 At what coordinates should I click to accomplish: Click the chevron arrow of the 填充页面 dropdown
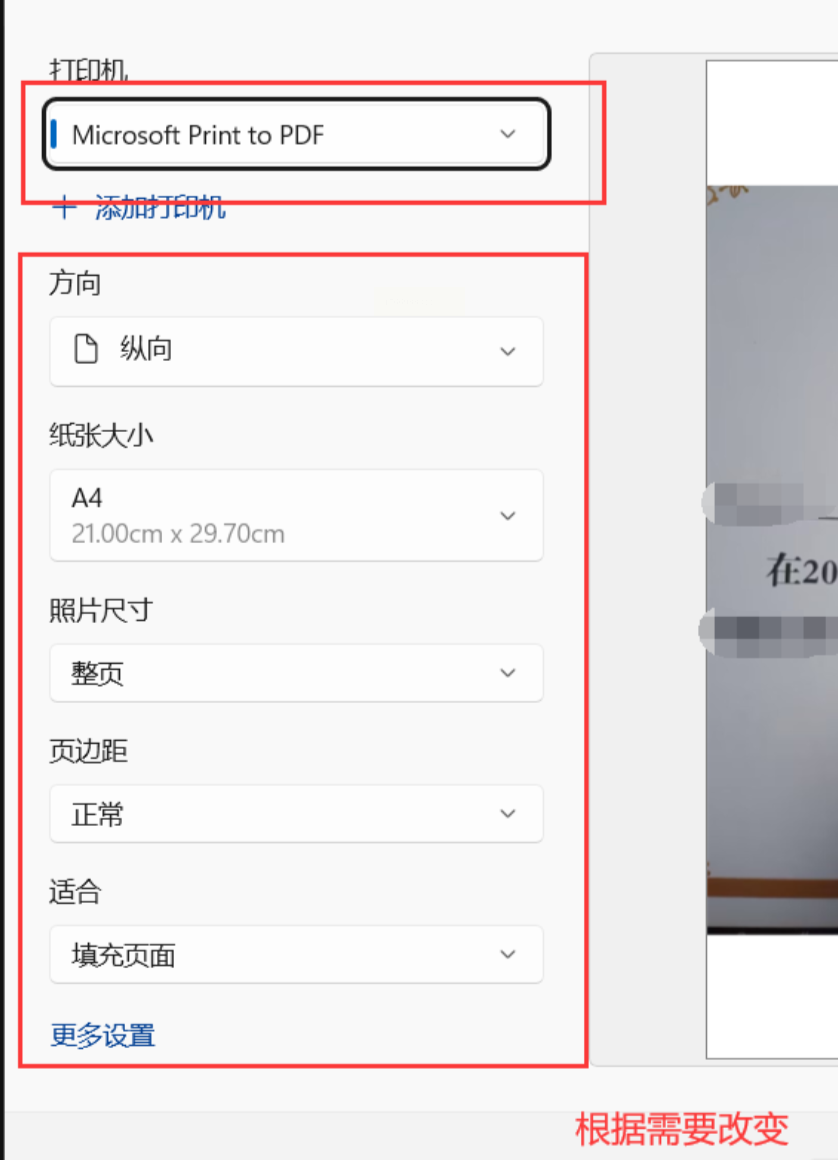507,954
